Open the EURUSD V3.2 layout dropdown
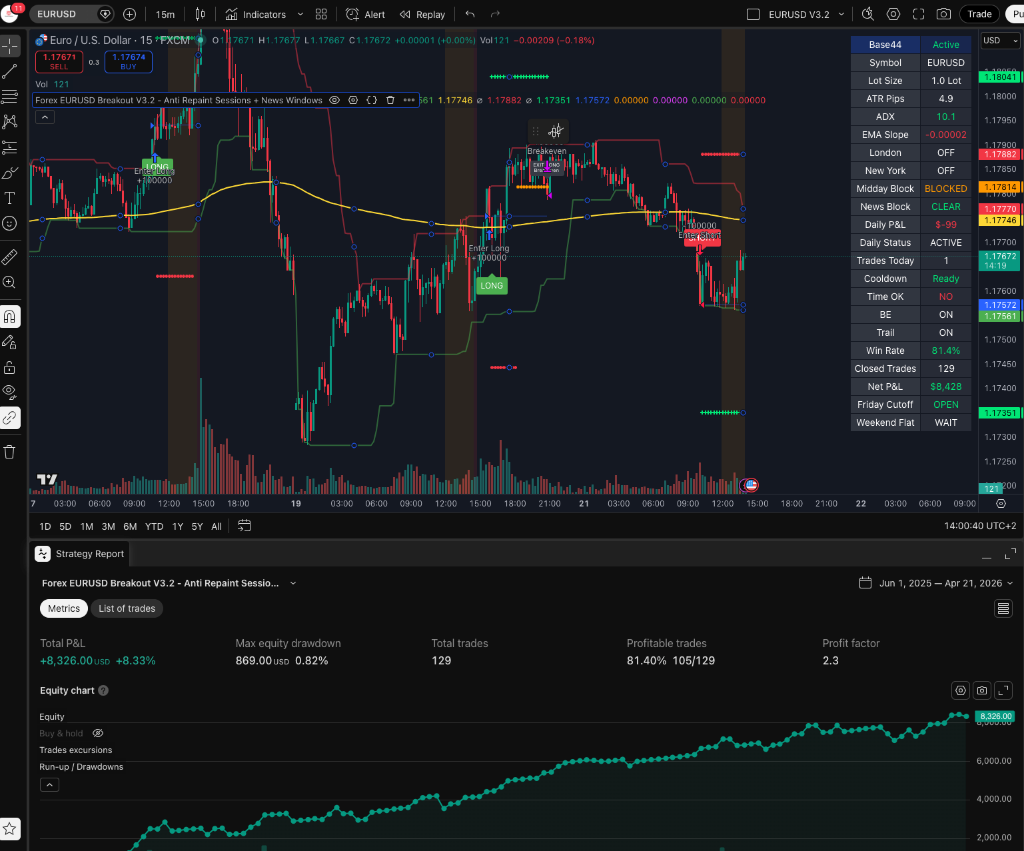 [x=806, y=14]
